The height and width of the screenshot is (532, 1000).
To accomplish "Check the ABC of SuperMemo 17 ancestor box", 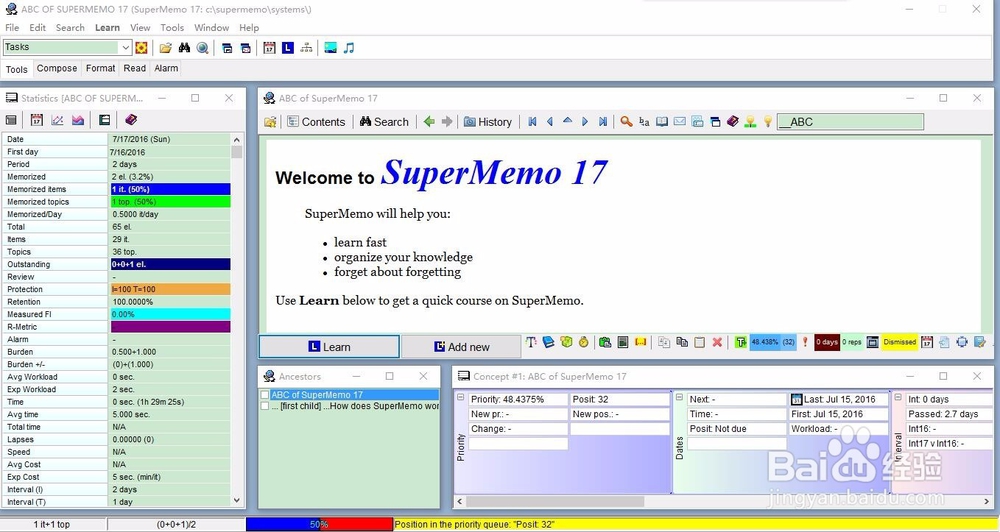I will point(265,395).
